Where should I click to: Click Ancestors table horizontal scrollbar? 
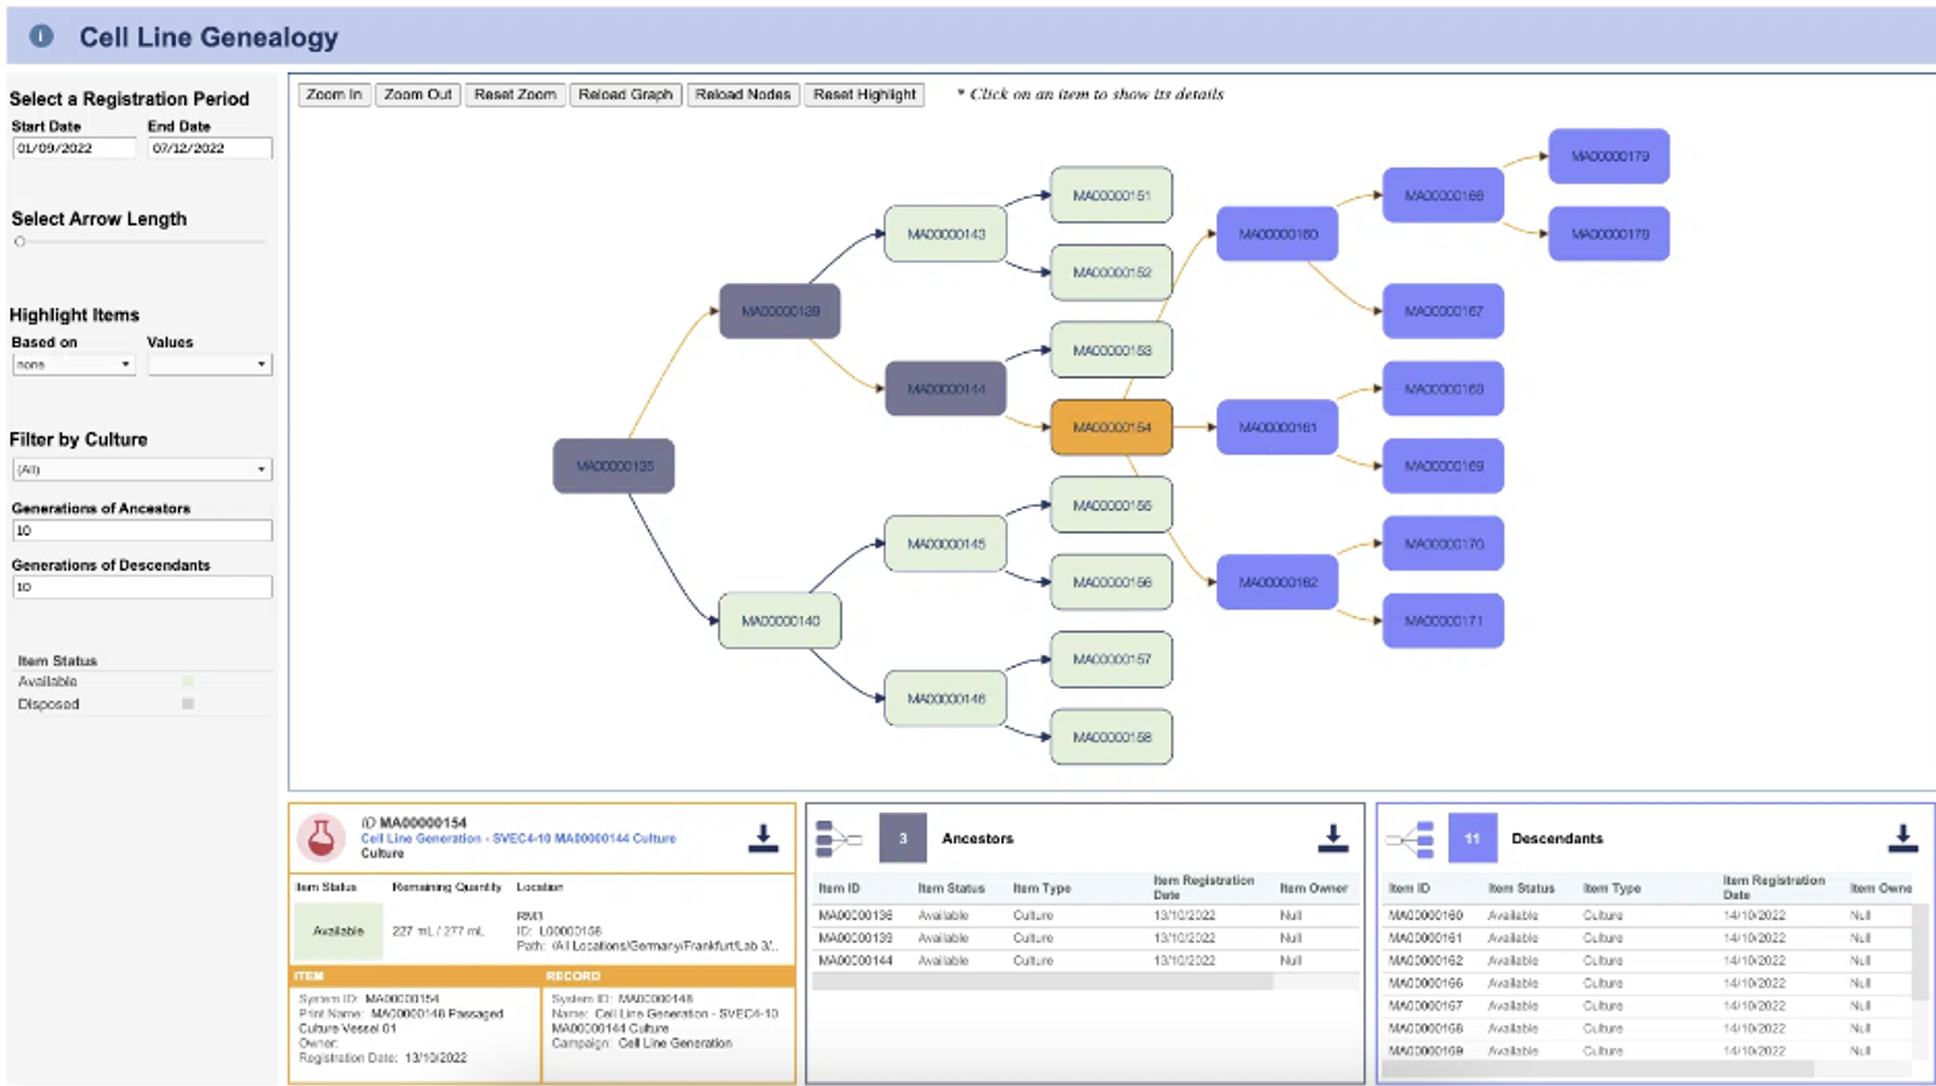tap(1042, 982)
